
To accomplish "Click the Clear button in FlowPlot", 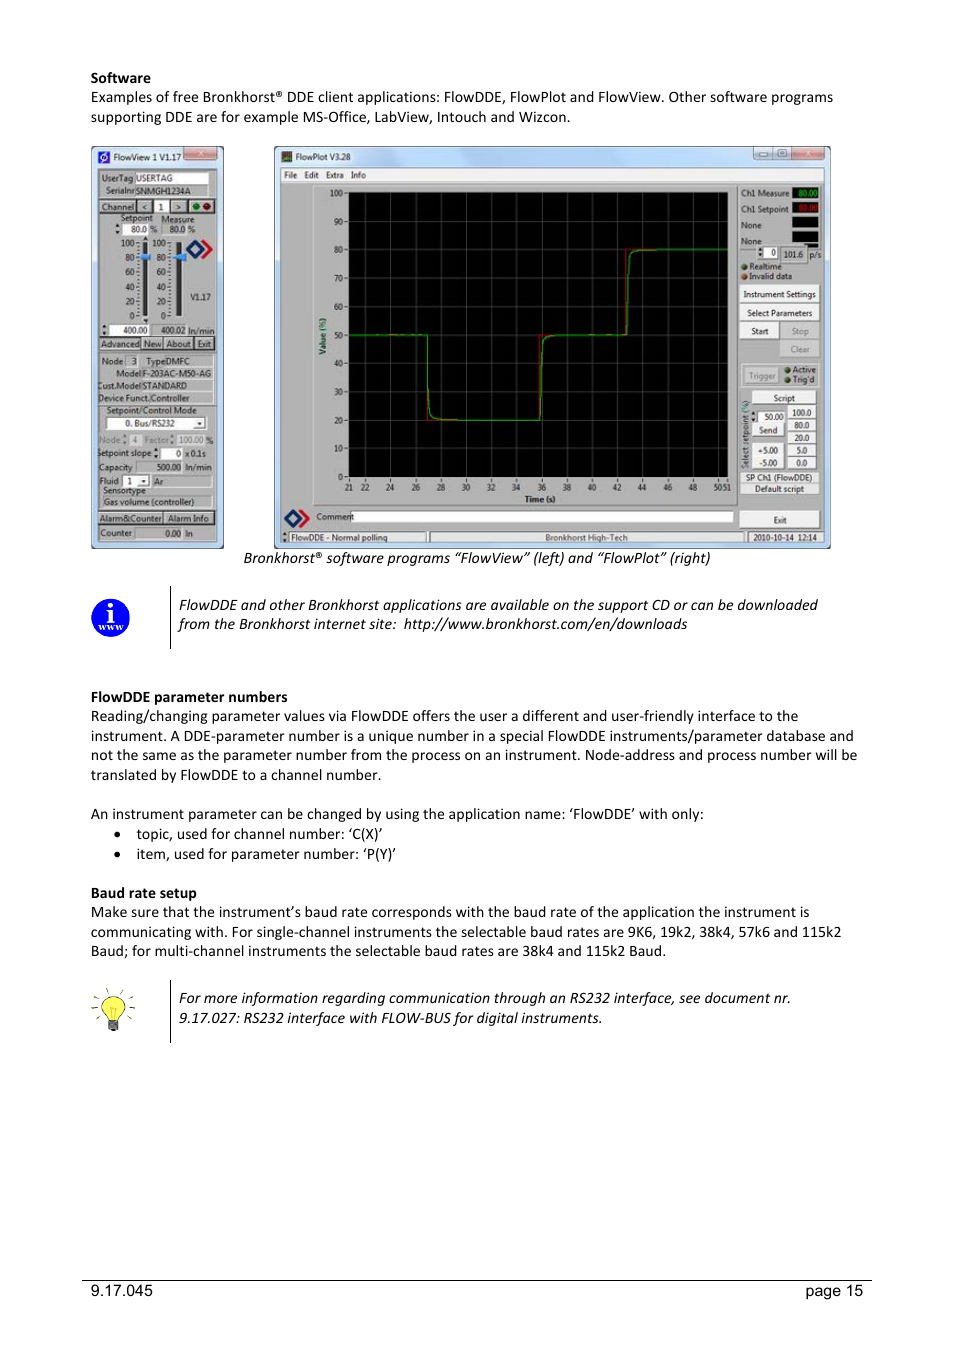I will pos(800,349).
